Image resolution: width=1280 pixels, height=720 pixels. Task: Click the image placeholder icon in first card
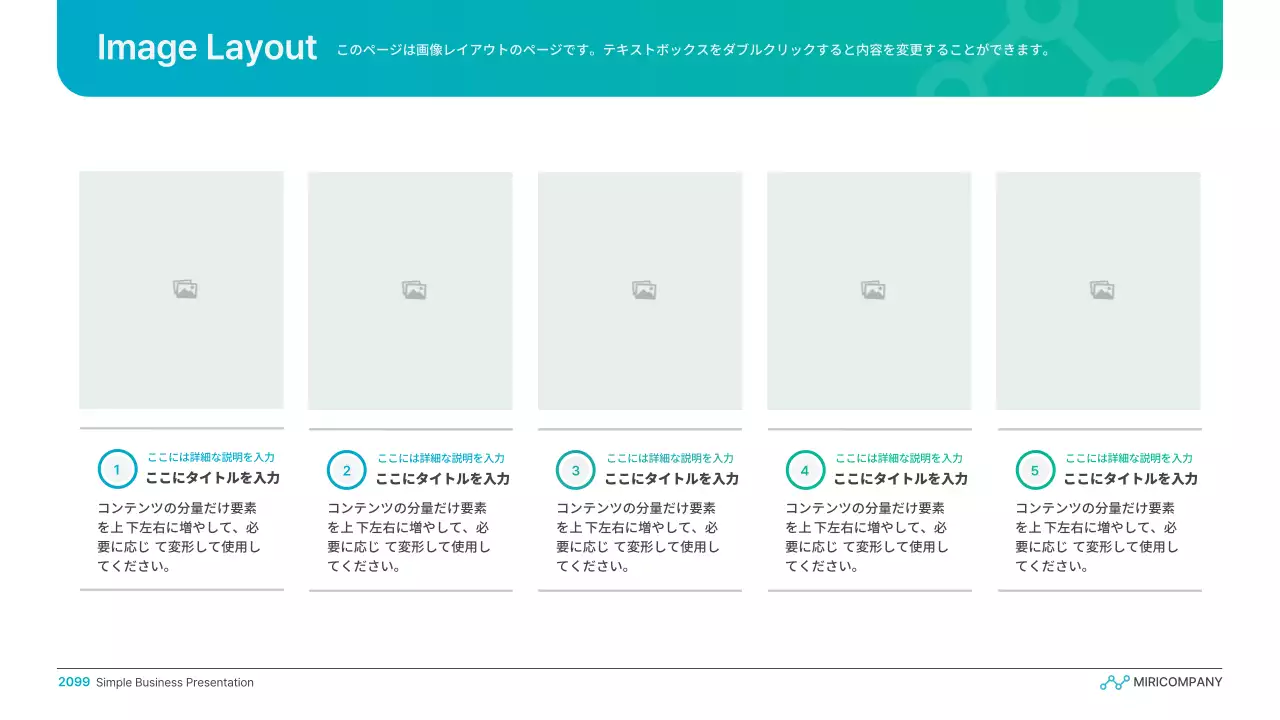click(185, 289)
